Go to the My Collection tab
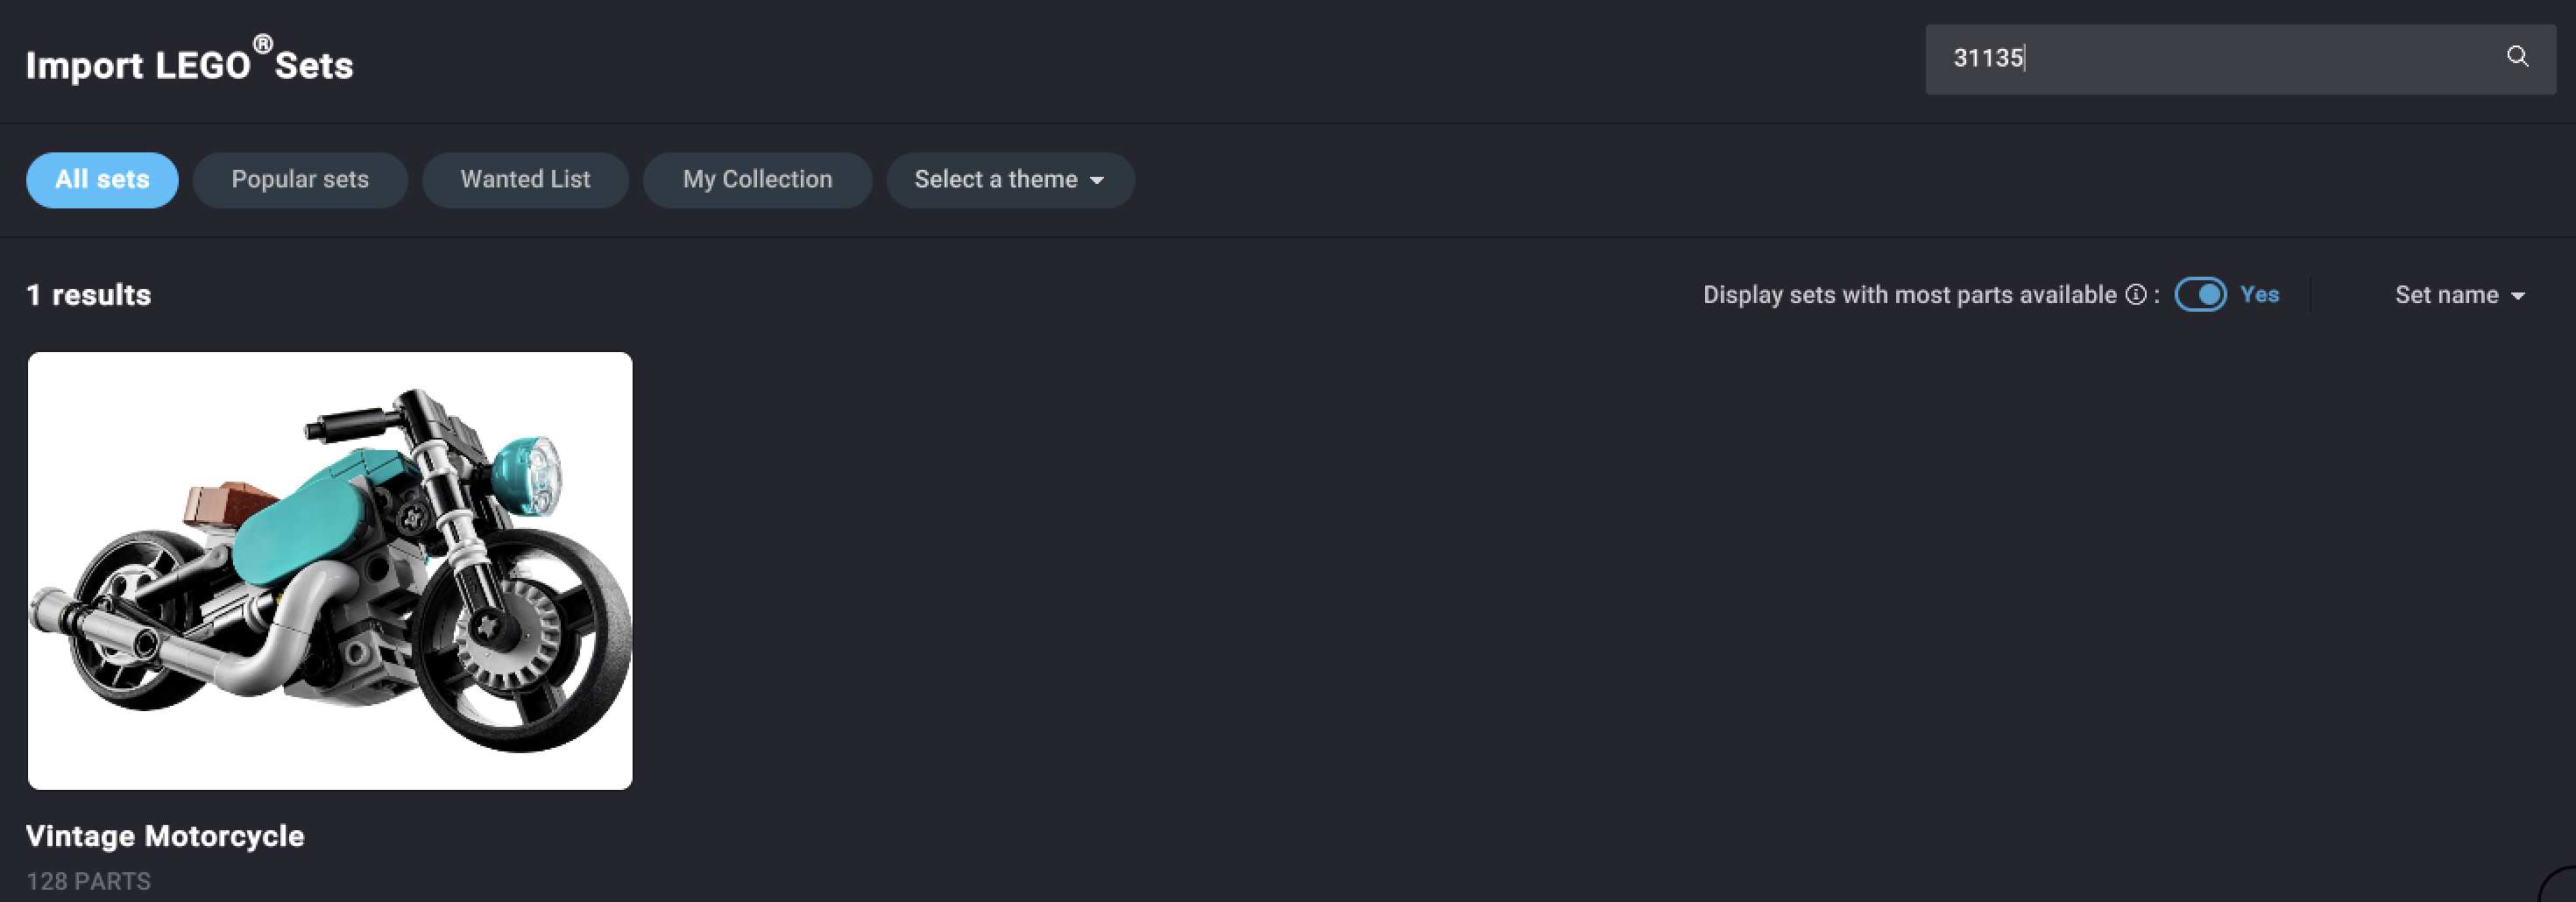The width and height of the screenshot is (2576, 902). click(x=757, y=180)
